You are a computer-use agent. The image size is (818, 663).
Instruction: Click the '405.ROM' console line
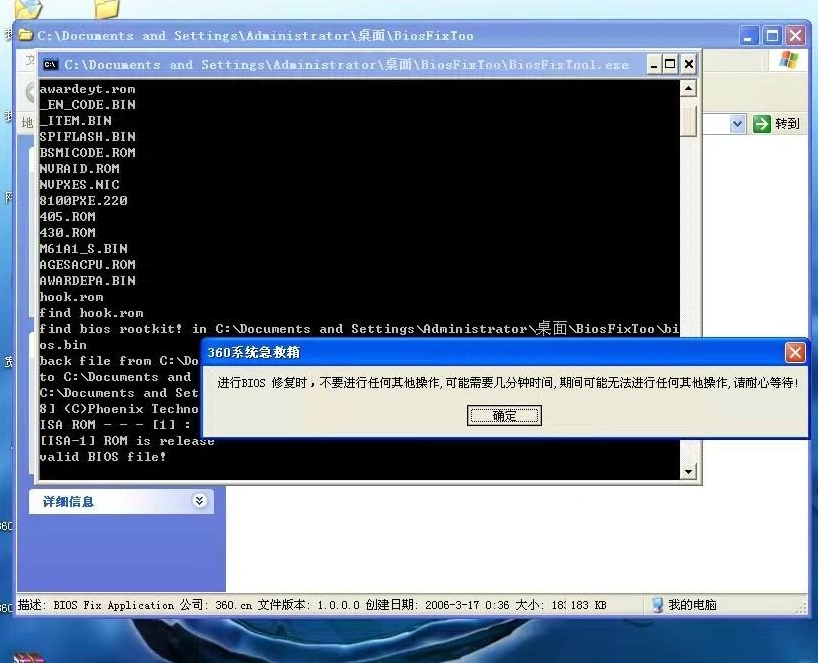[x=68, y=216]
